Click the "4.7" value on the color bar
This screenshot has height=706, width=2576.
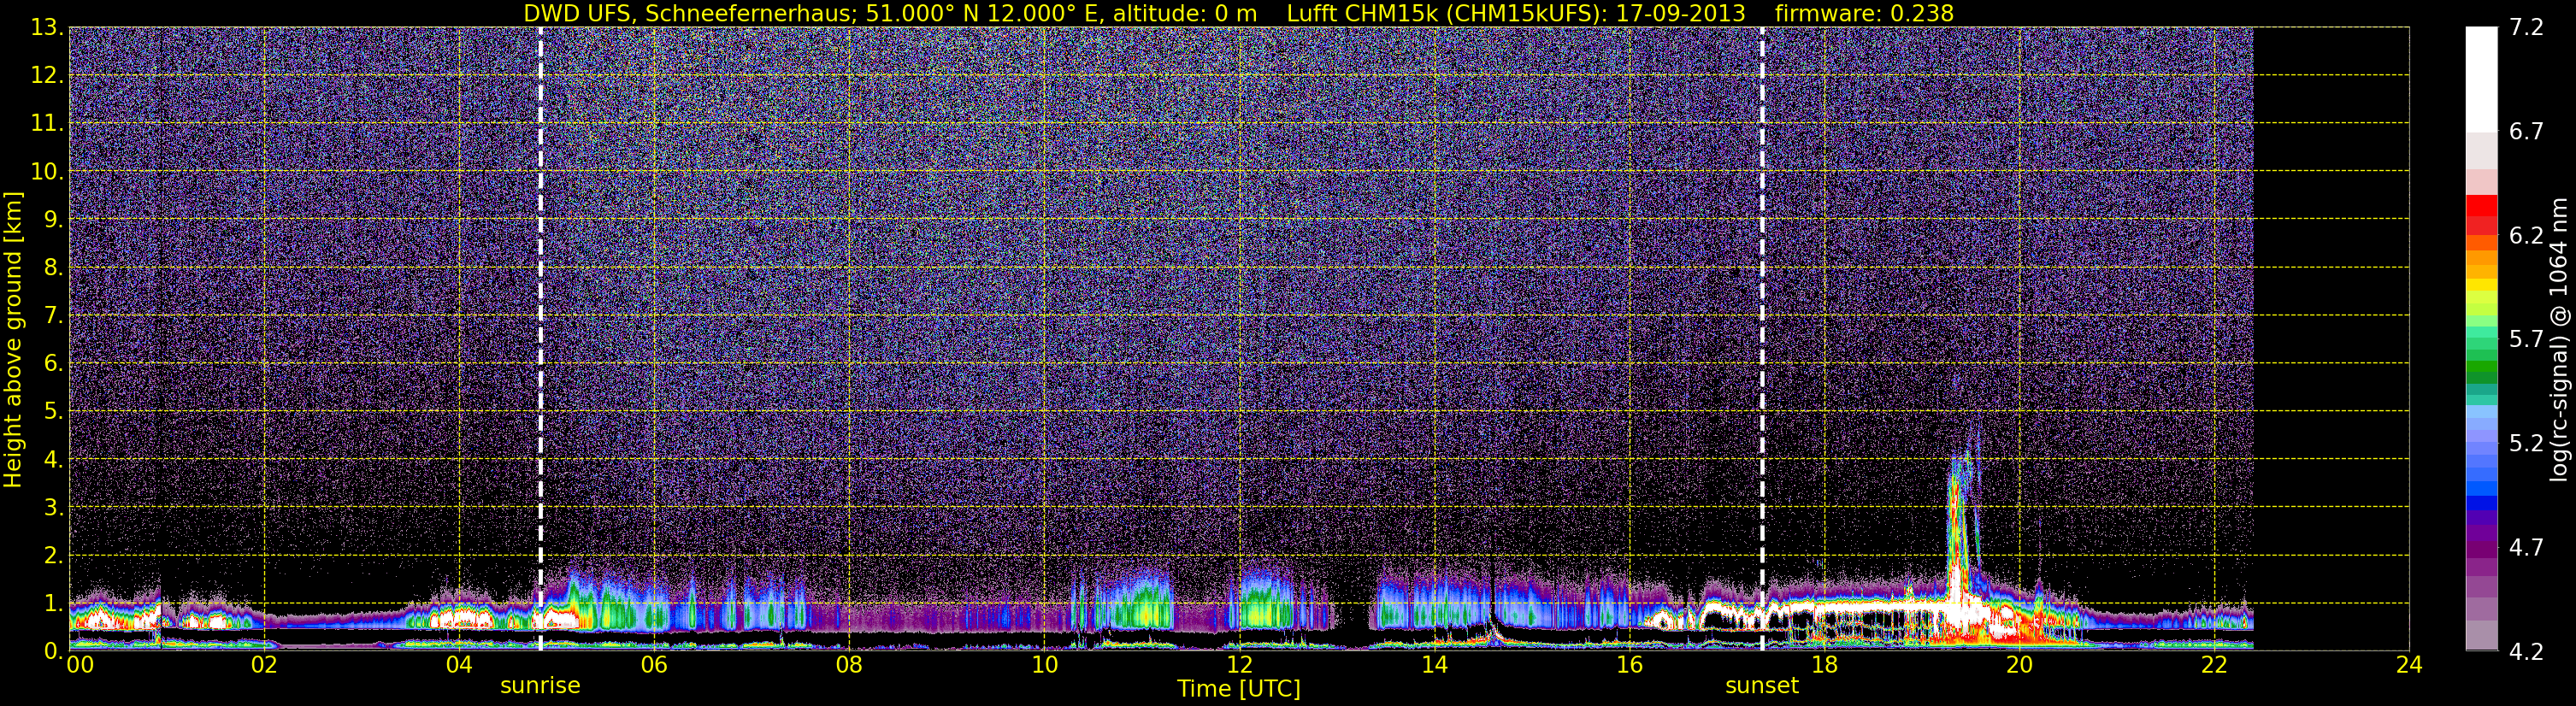point(2526,548)
